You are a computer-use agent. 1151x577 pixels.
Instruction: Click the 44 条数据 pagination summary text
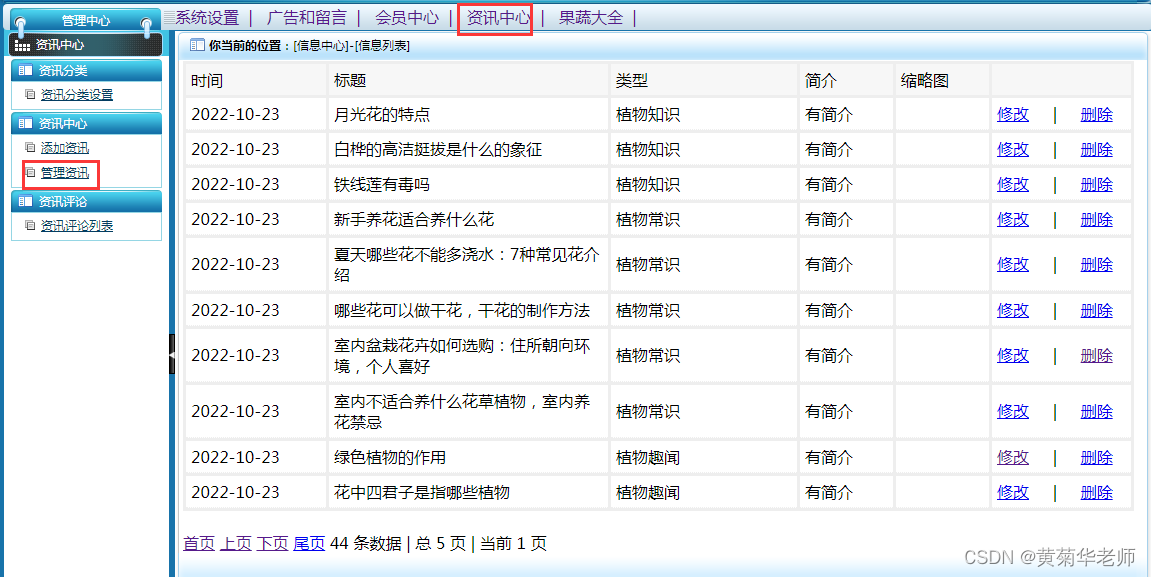point(366,543)
